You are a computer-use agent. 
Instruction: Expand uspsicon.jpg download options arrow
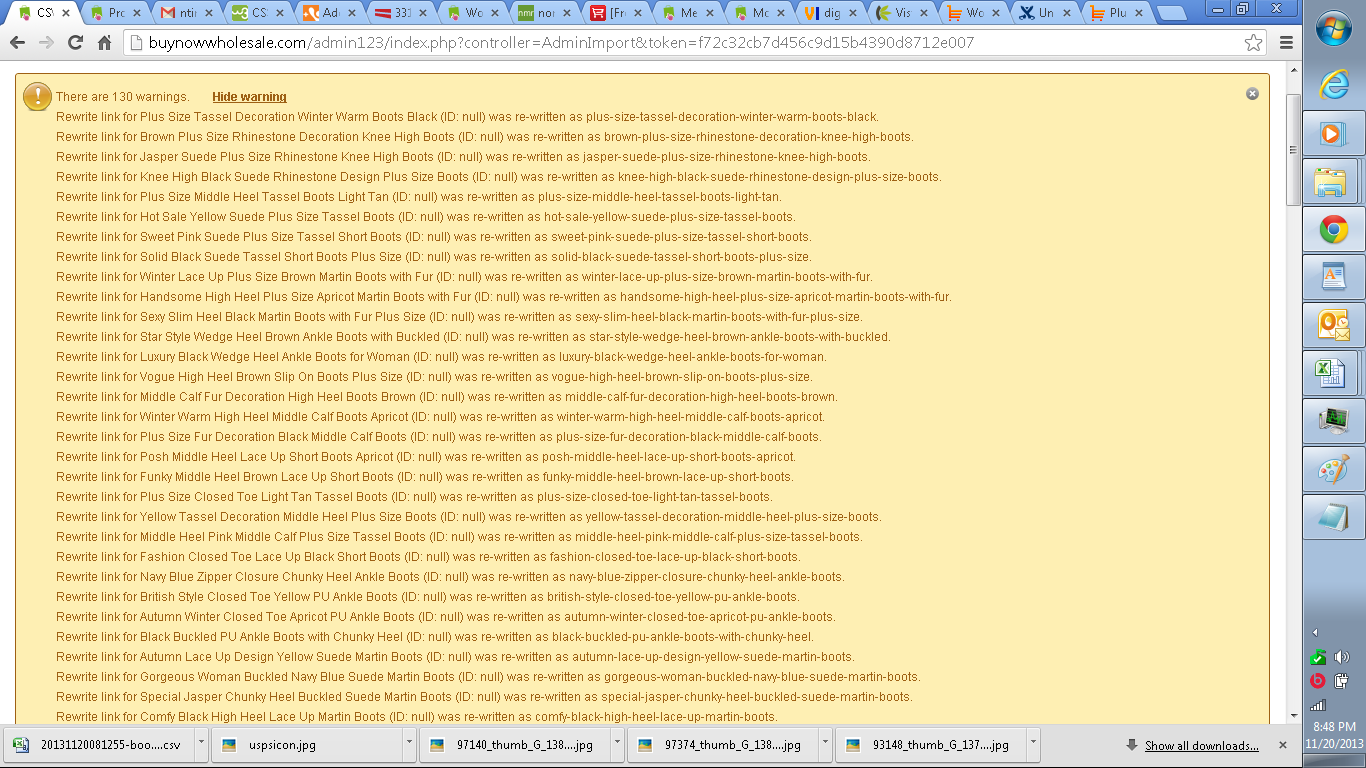coord(409,745)
